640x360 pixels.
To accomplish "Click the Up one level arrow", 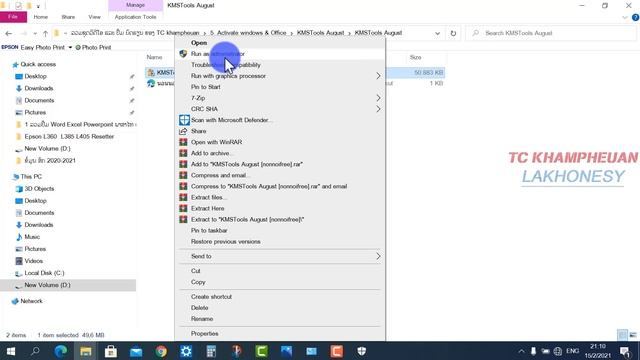I will click(45, 33).
